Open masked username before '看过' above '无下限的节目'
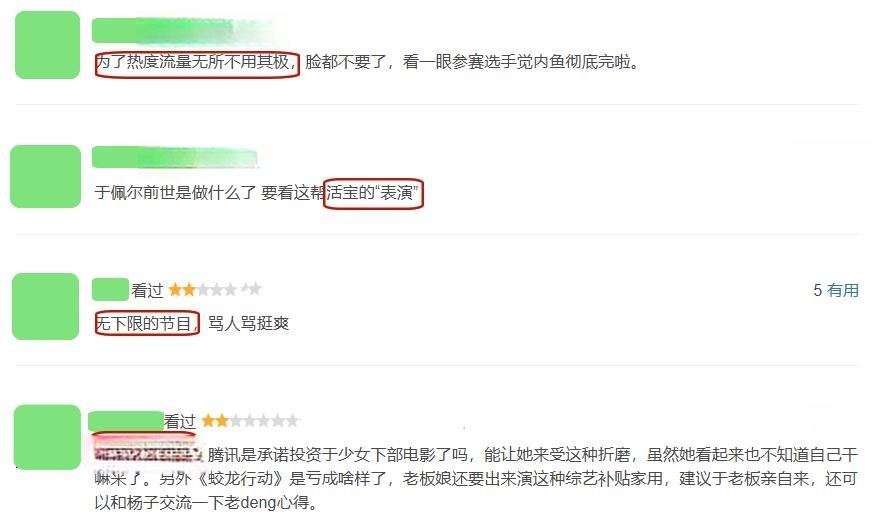The height and width of the screenshot is (516, 891). click(x=110, y=289)
